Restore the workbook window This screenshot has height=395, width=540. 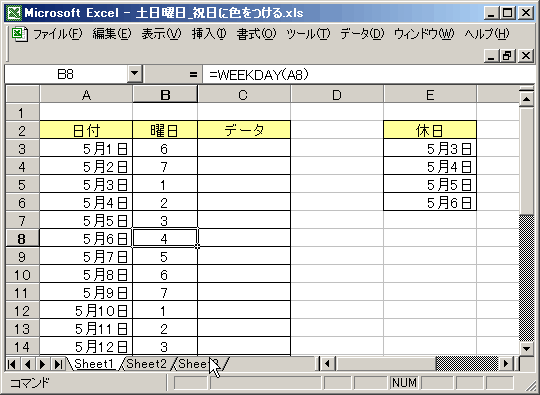coord(508,55)
